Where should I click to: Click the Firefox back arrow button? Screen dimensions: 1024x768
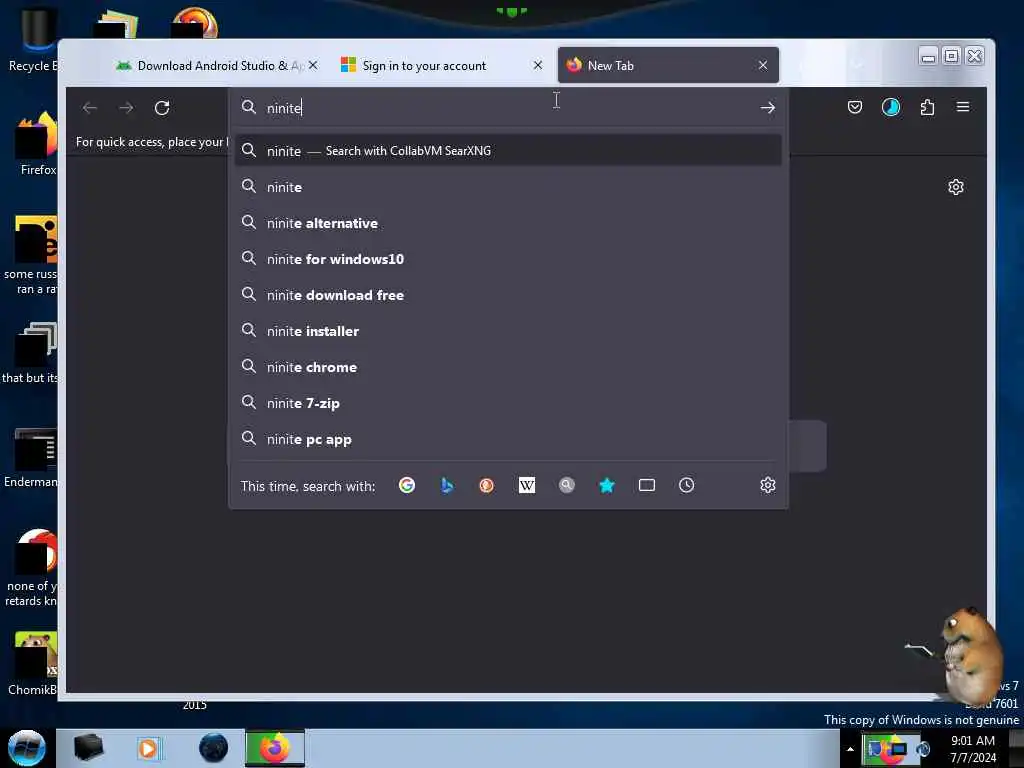point(90,108)
